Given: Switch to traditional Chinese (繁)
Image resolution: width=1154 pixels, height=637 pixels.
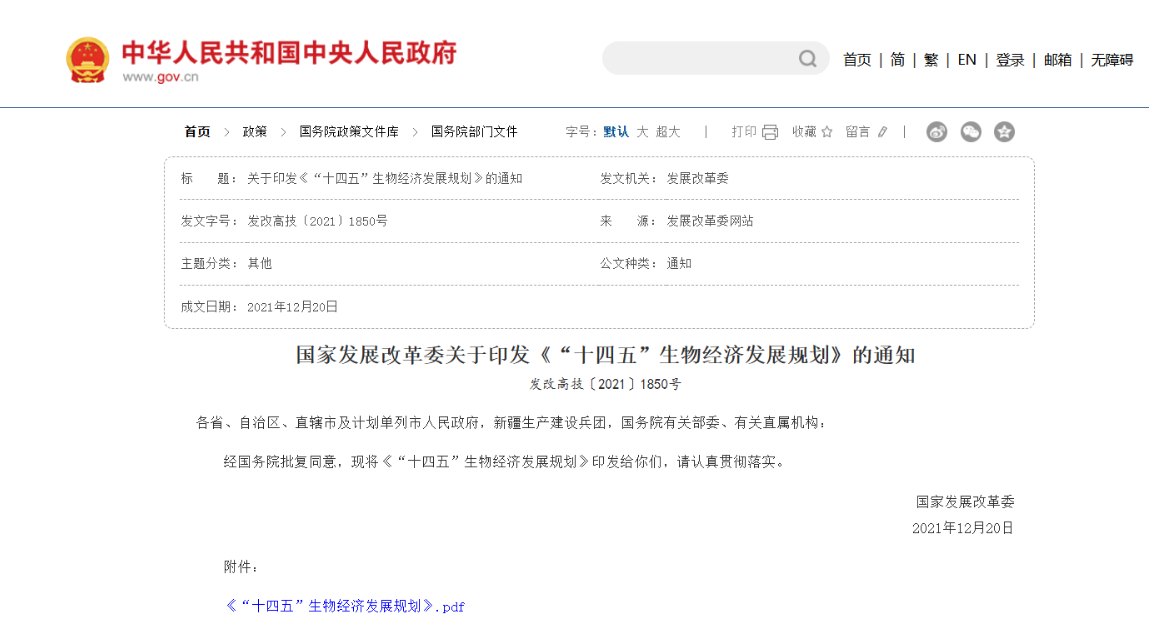Looking at the screenshot, I should (x=931, y=60).
